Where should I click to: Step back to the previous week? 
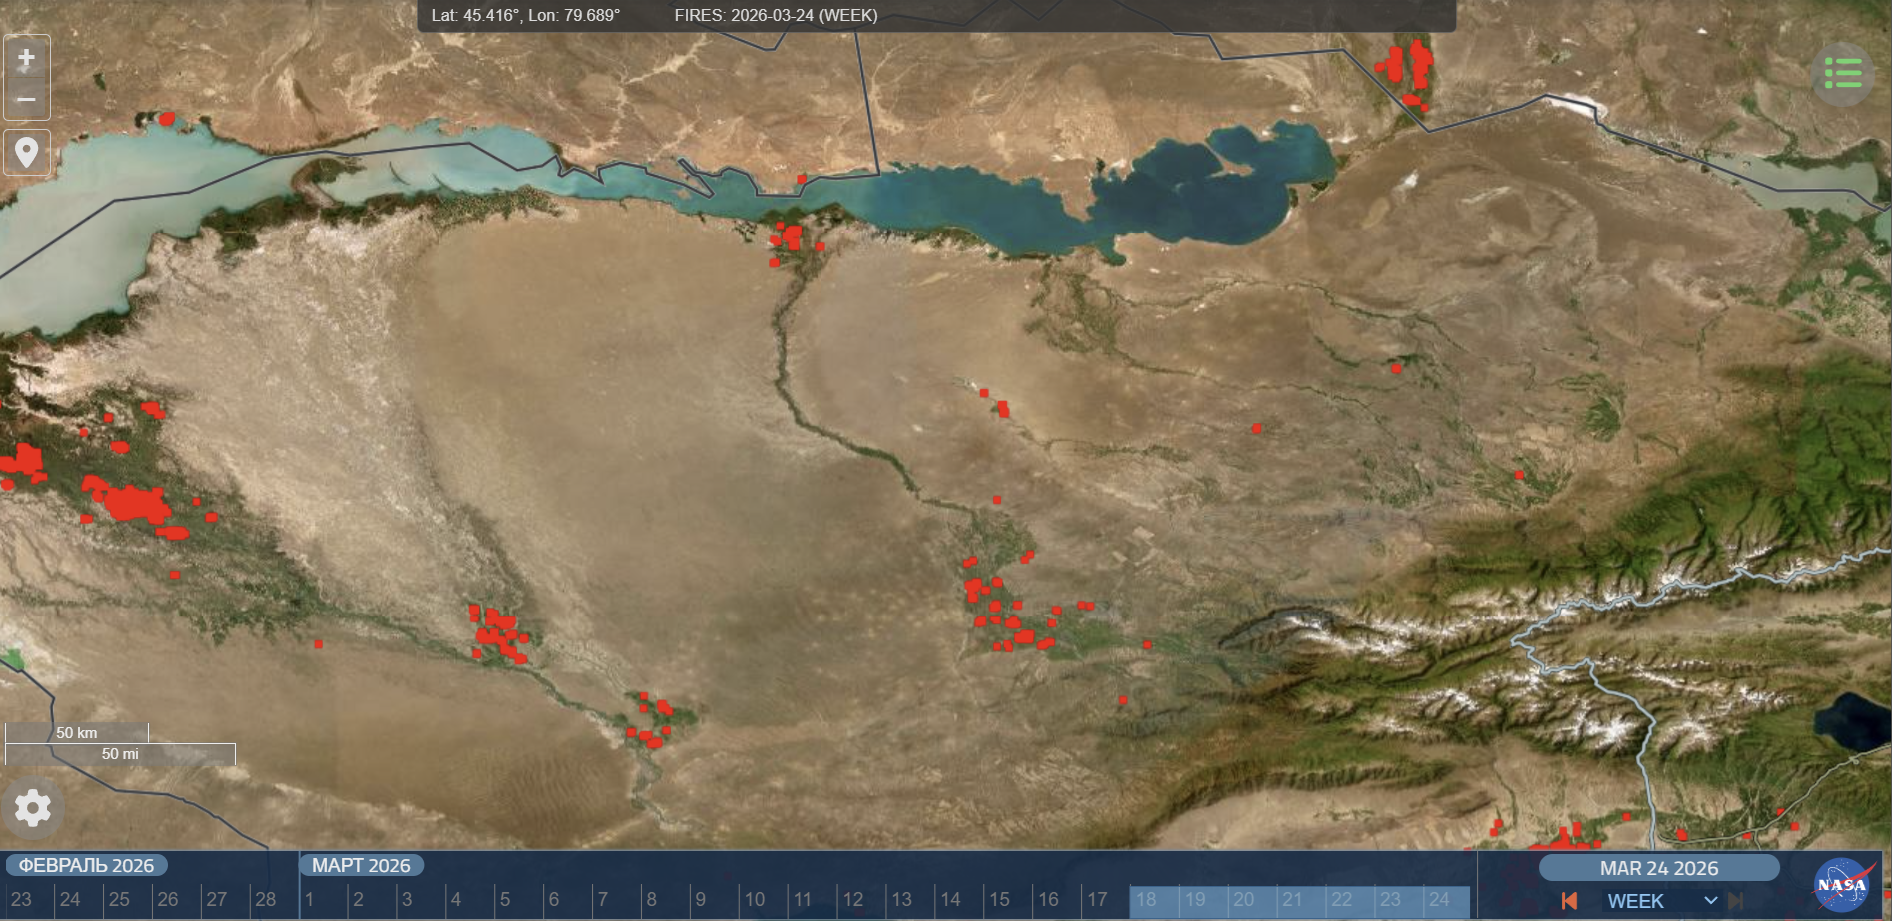point(1569,901)
